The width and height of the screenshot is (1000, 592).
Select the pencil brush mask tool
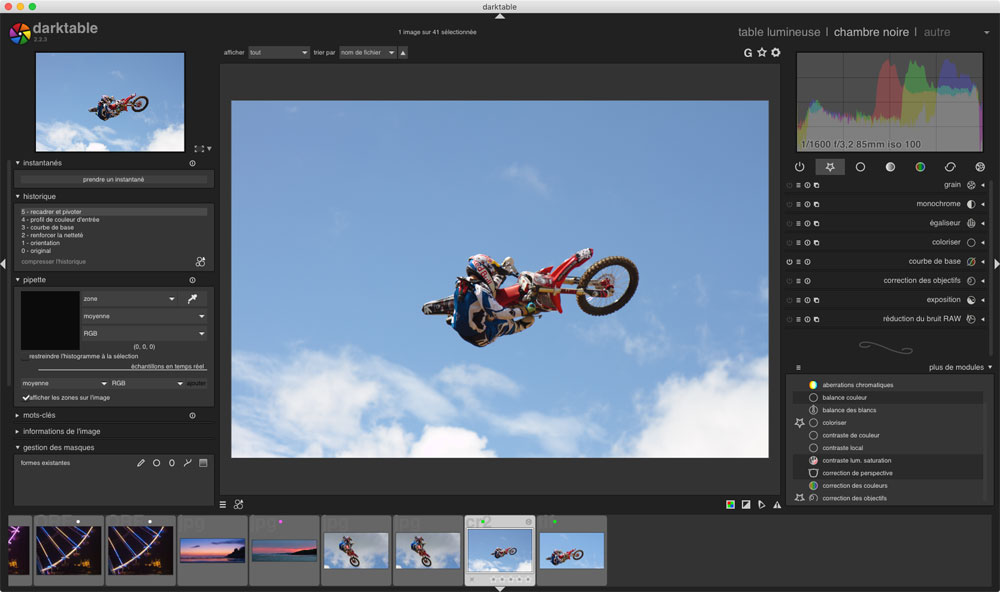(141, 463)
